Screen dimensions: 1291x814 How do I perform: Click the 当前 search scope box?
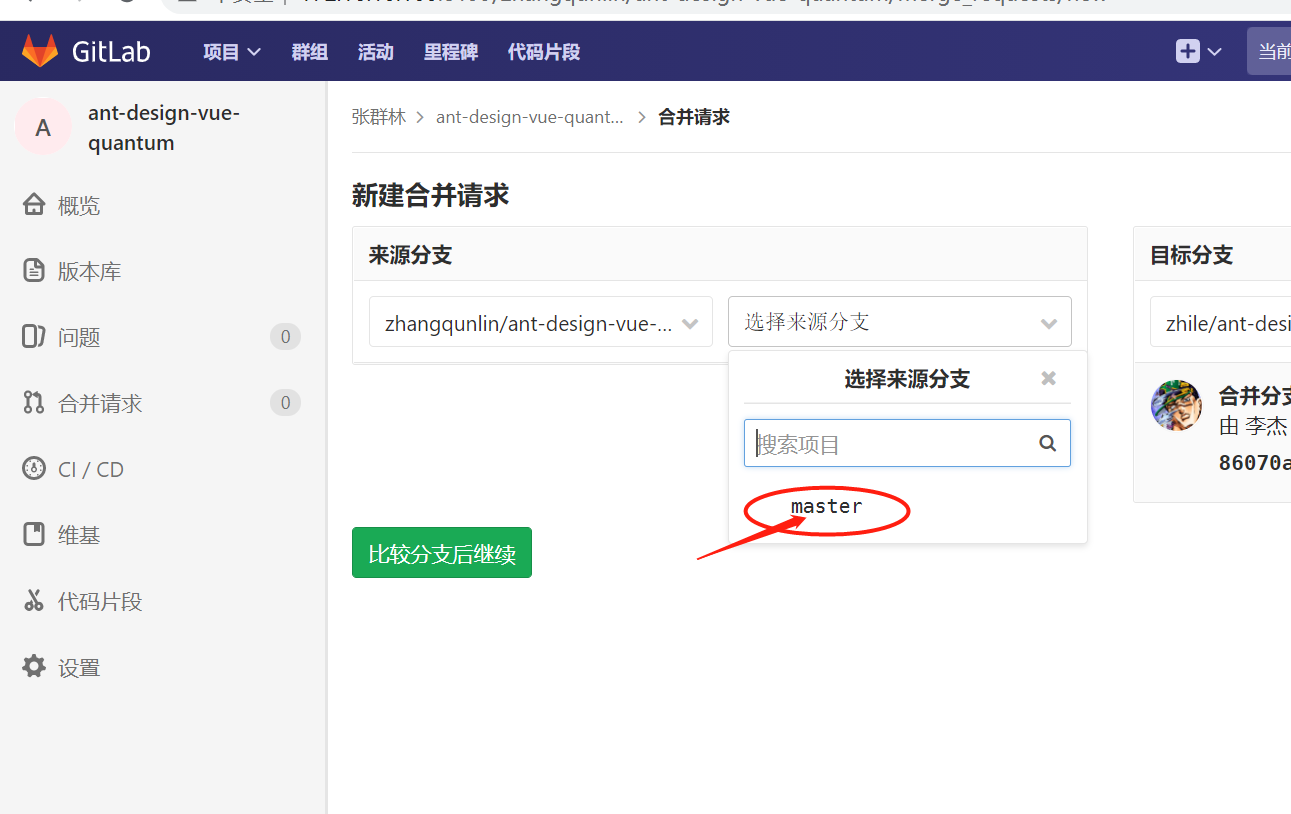click(x=1269, y=51)
